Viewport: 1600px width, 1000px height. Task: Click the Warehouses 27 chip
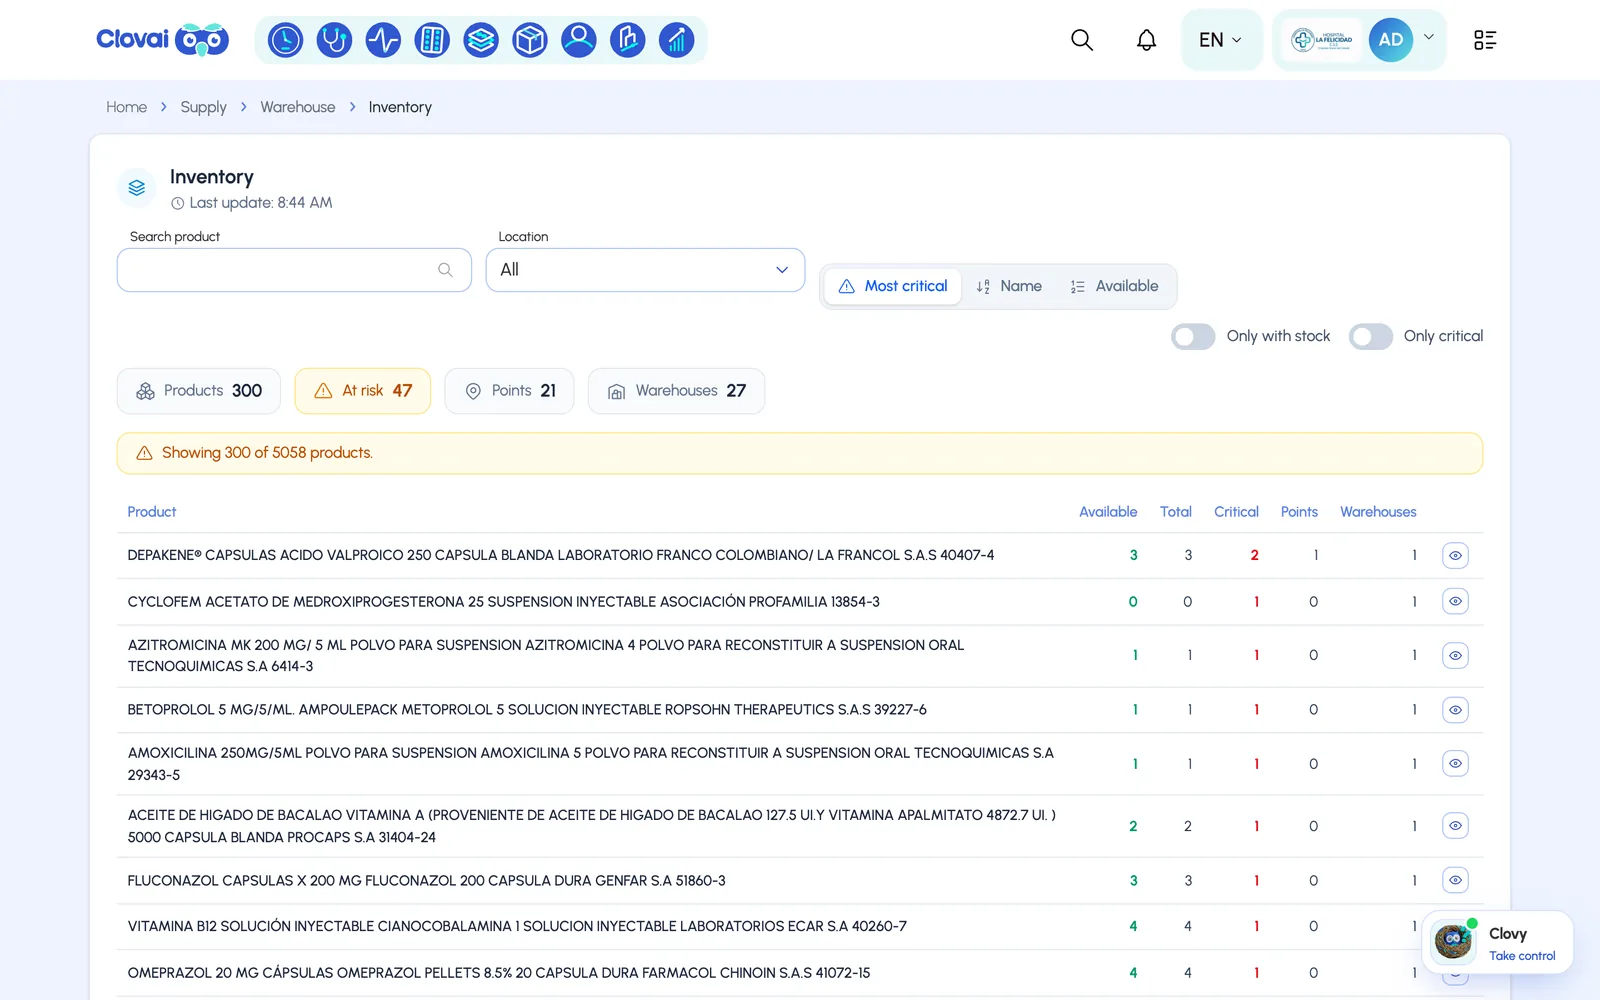click(x=676, y=391)
